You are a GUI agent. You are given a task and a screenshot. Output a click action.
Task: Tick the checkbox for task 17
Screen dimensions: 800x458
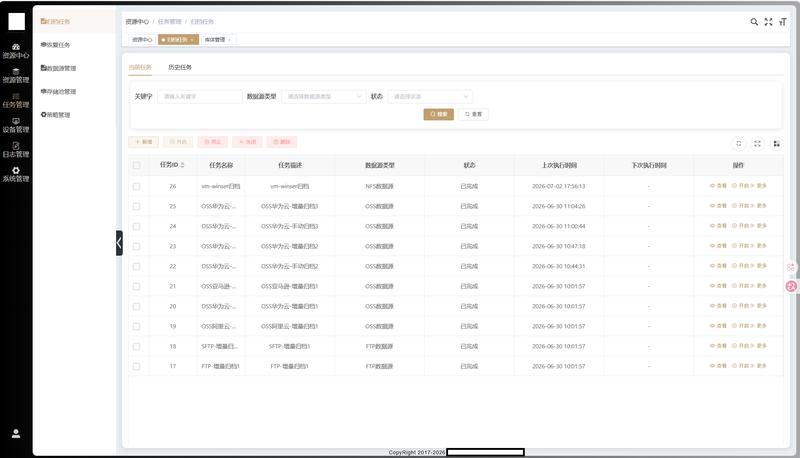tap(136, 366)
